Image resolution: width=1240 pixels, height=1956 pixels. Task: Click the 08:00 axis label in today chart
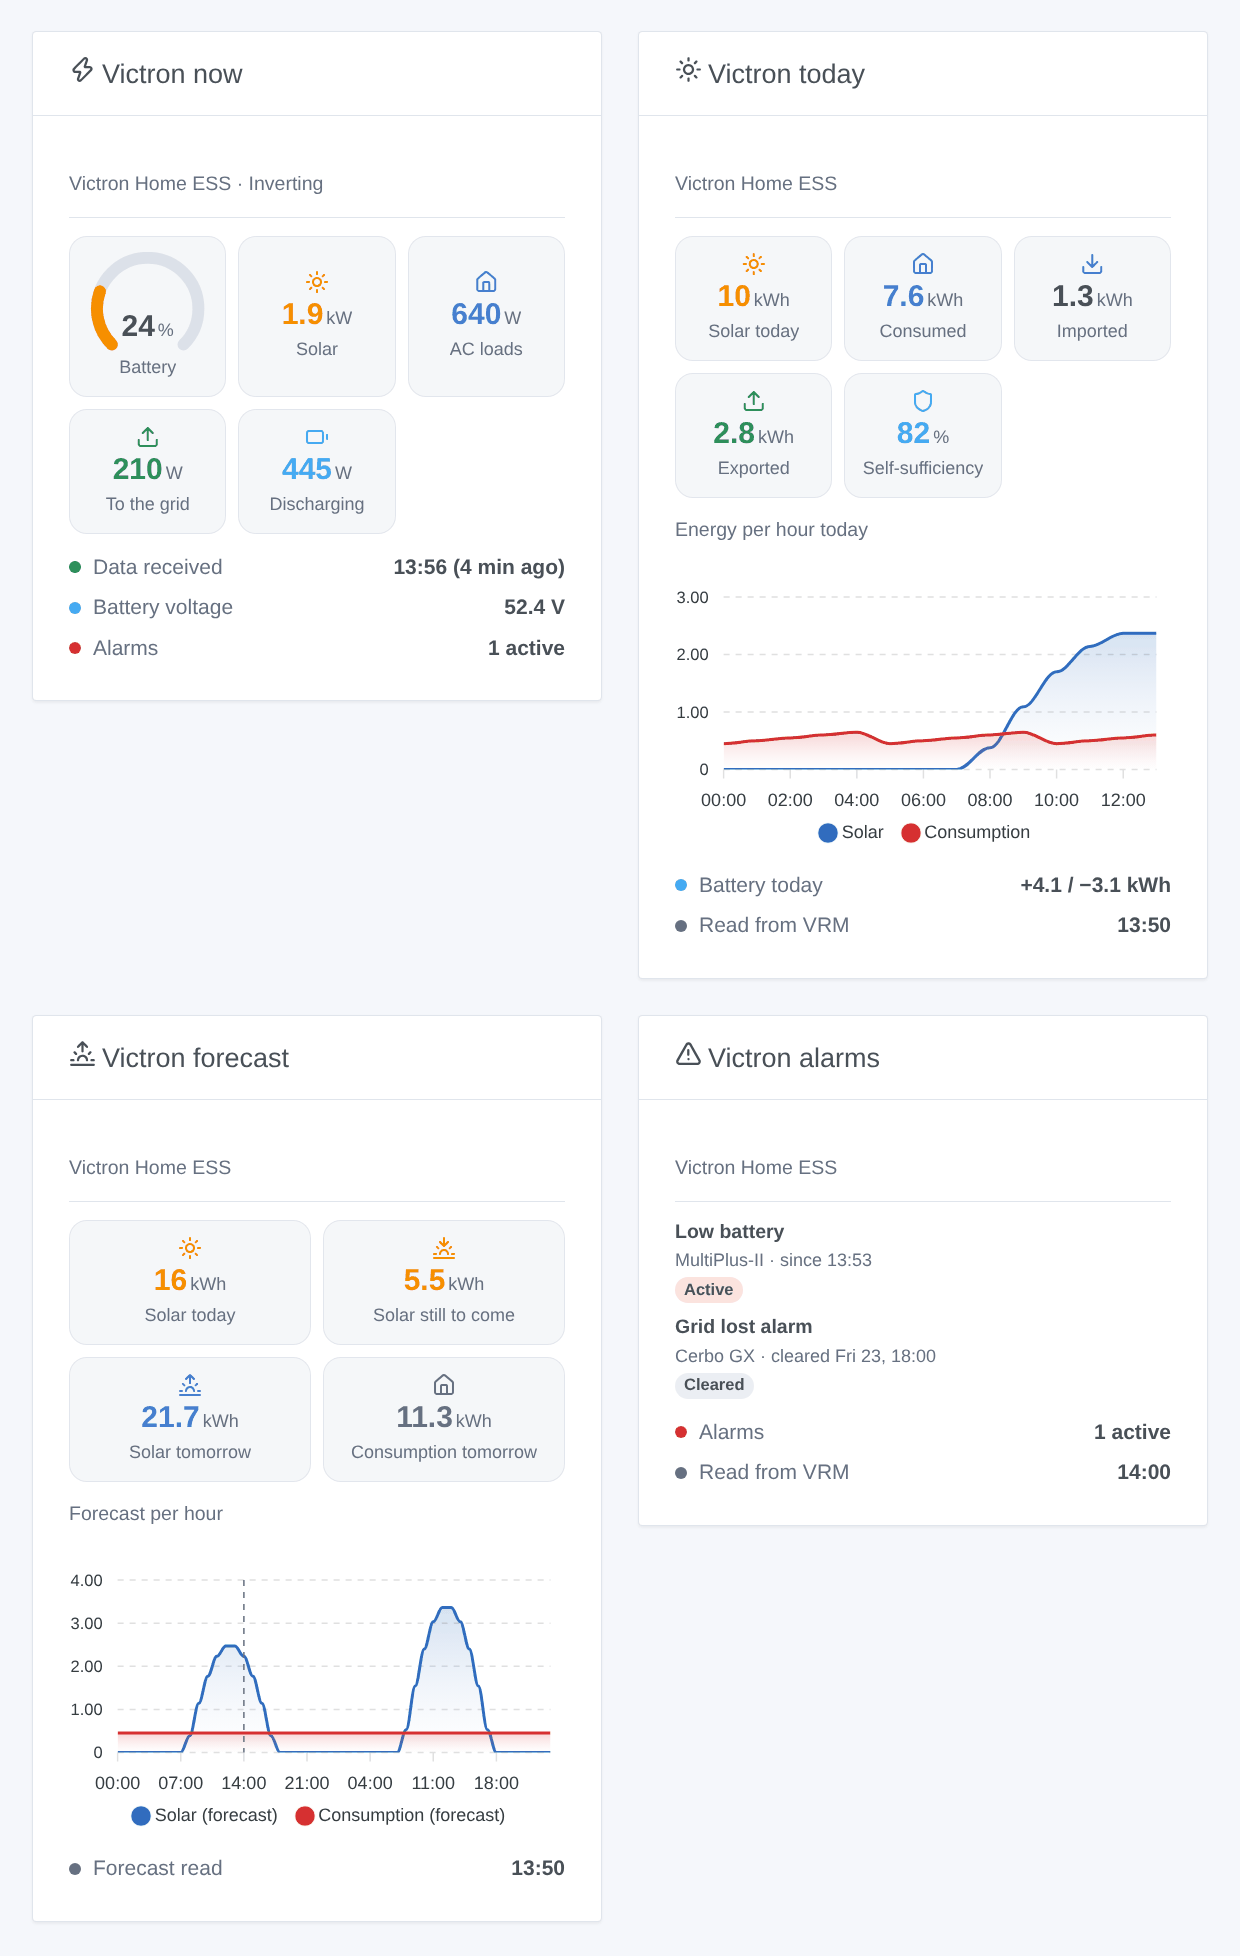tap(990, 800)
